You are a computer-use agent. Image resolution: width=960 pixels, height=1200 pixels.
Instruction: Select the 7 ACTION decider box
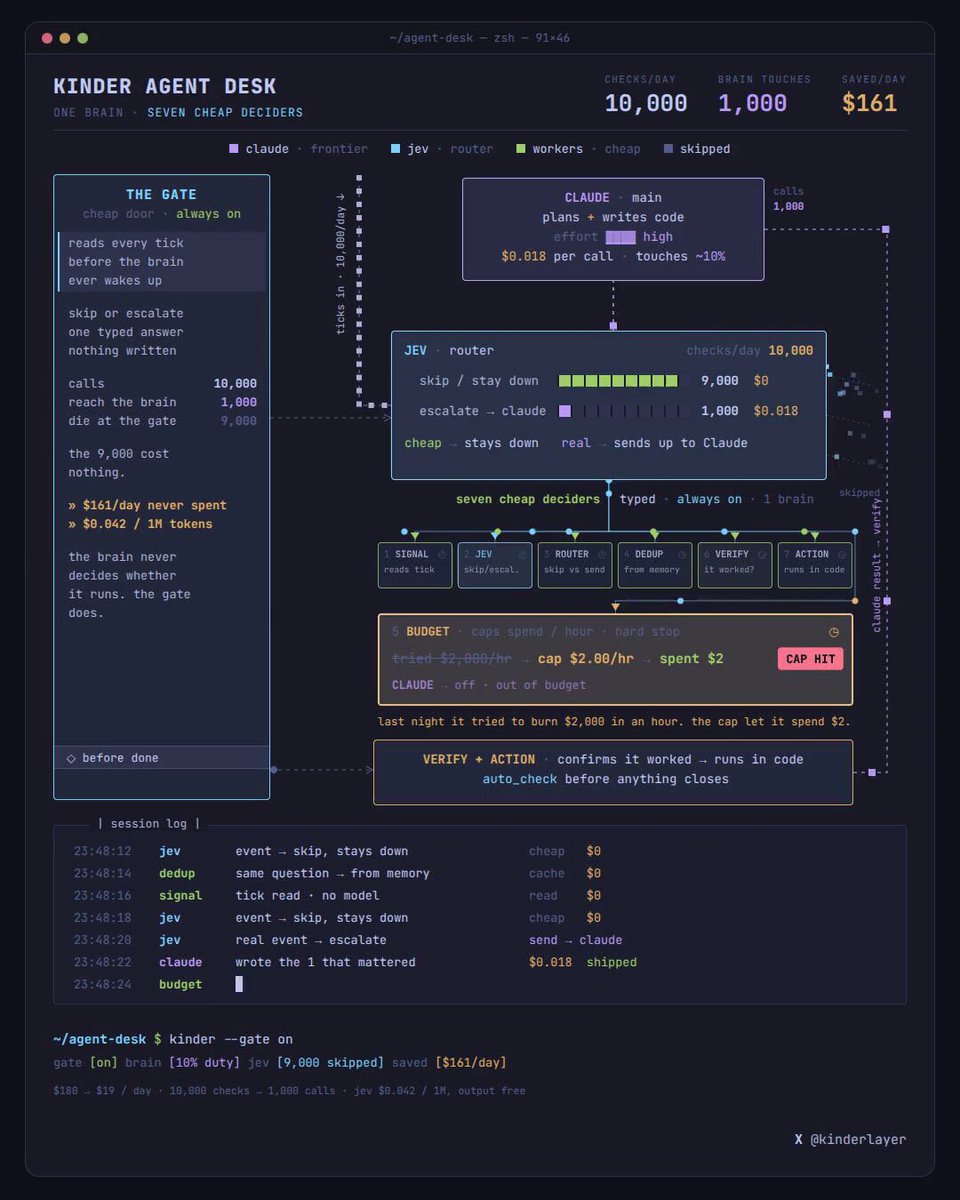[815, 565]
